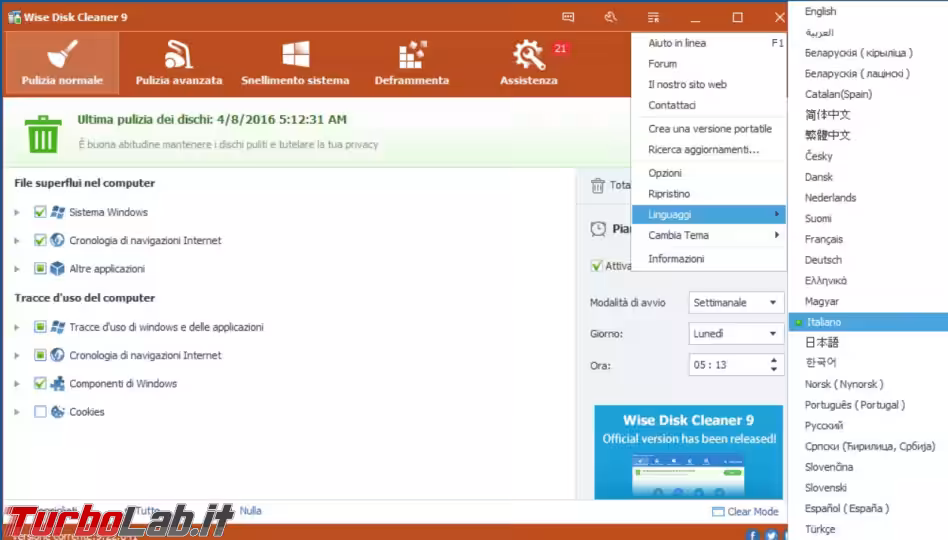Toggle first Cronologia di navigazioni Internet checkbox
The image size is (948, 540).
(x=40, y=240)
